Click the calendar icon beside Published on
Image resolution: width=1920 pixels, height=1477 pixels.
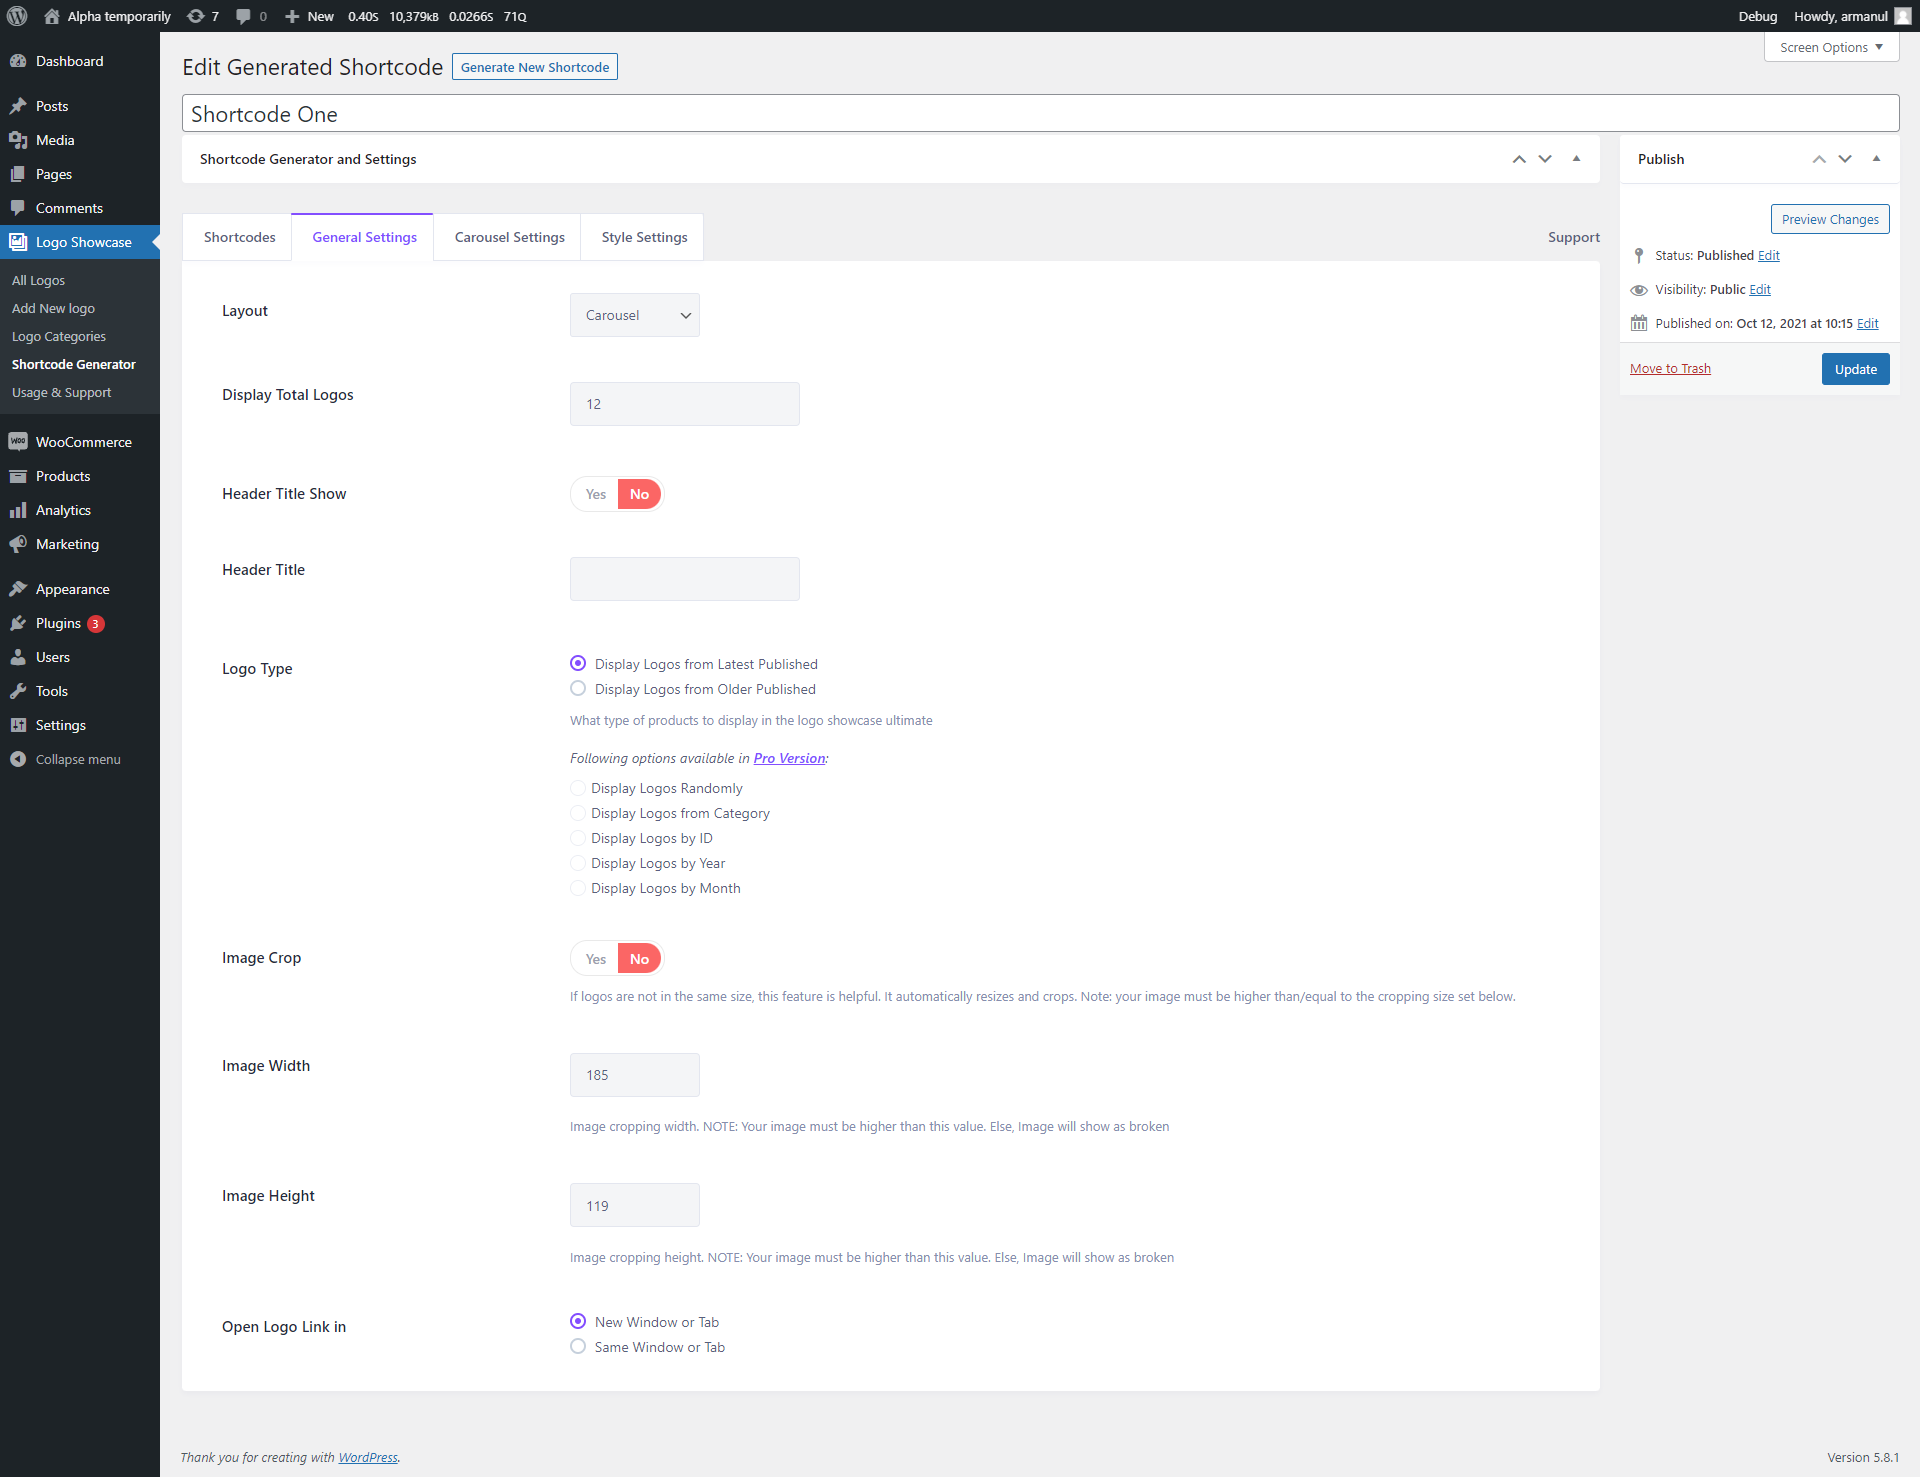[1638, 323]
